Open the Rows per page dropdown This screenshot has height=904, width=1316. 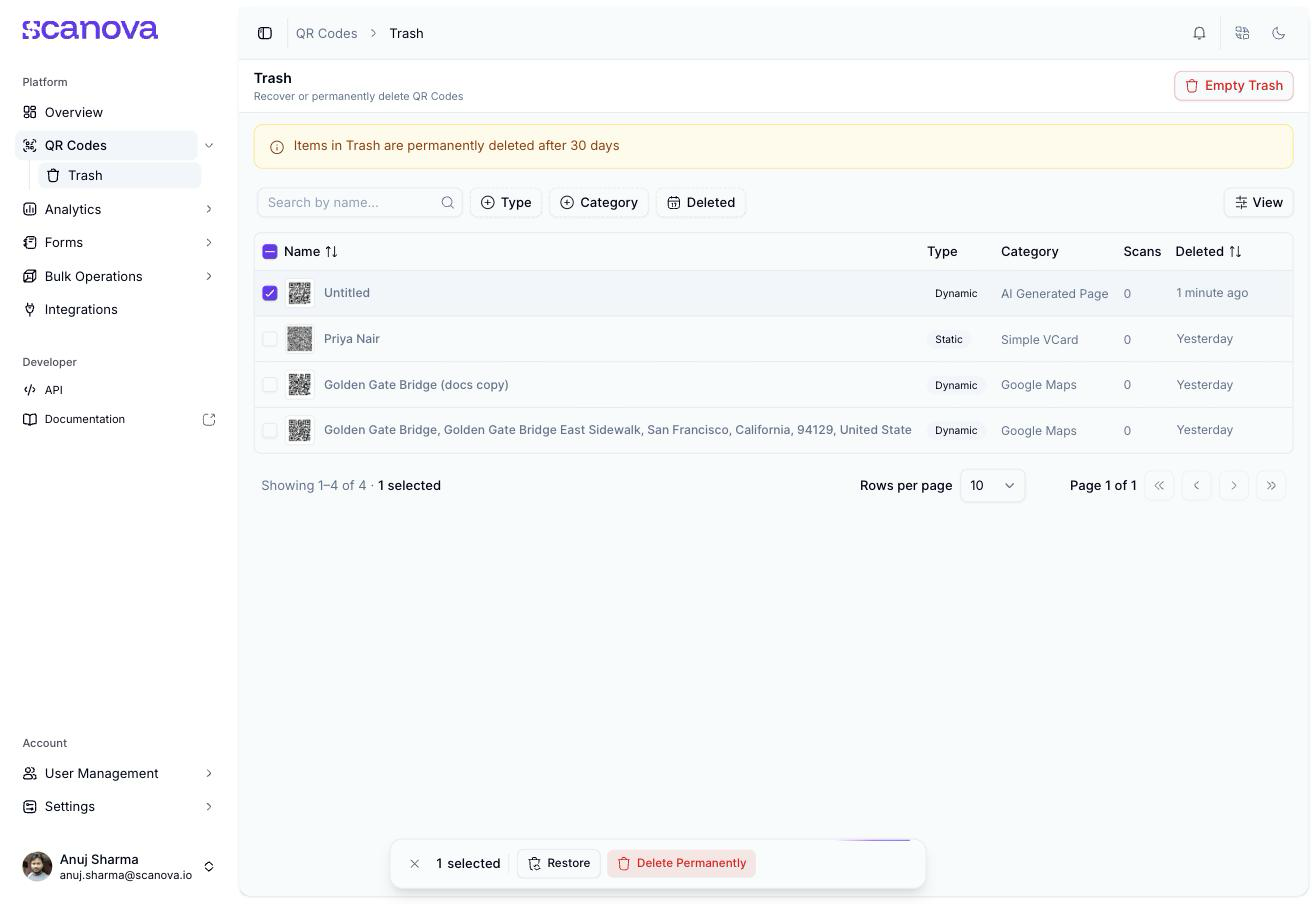click(992, 485)
